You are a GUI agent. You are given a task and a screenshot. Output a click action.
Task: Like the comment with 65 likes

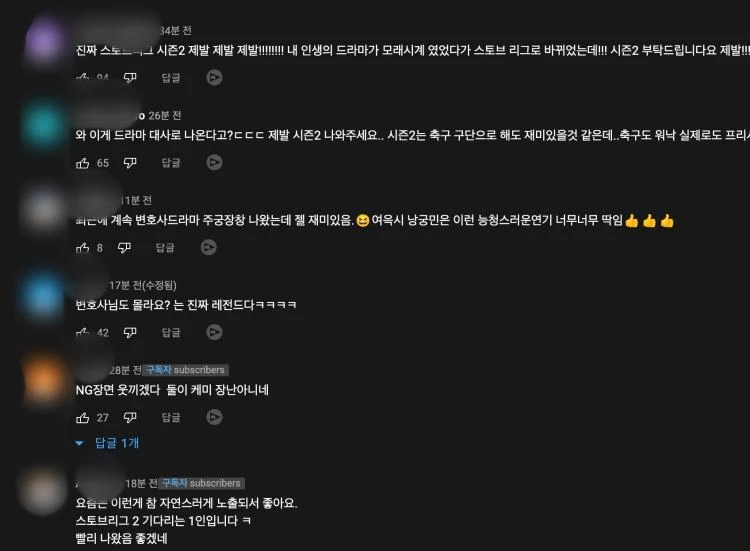(x=83, y=163)
